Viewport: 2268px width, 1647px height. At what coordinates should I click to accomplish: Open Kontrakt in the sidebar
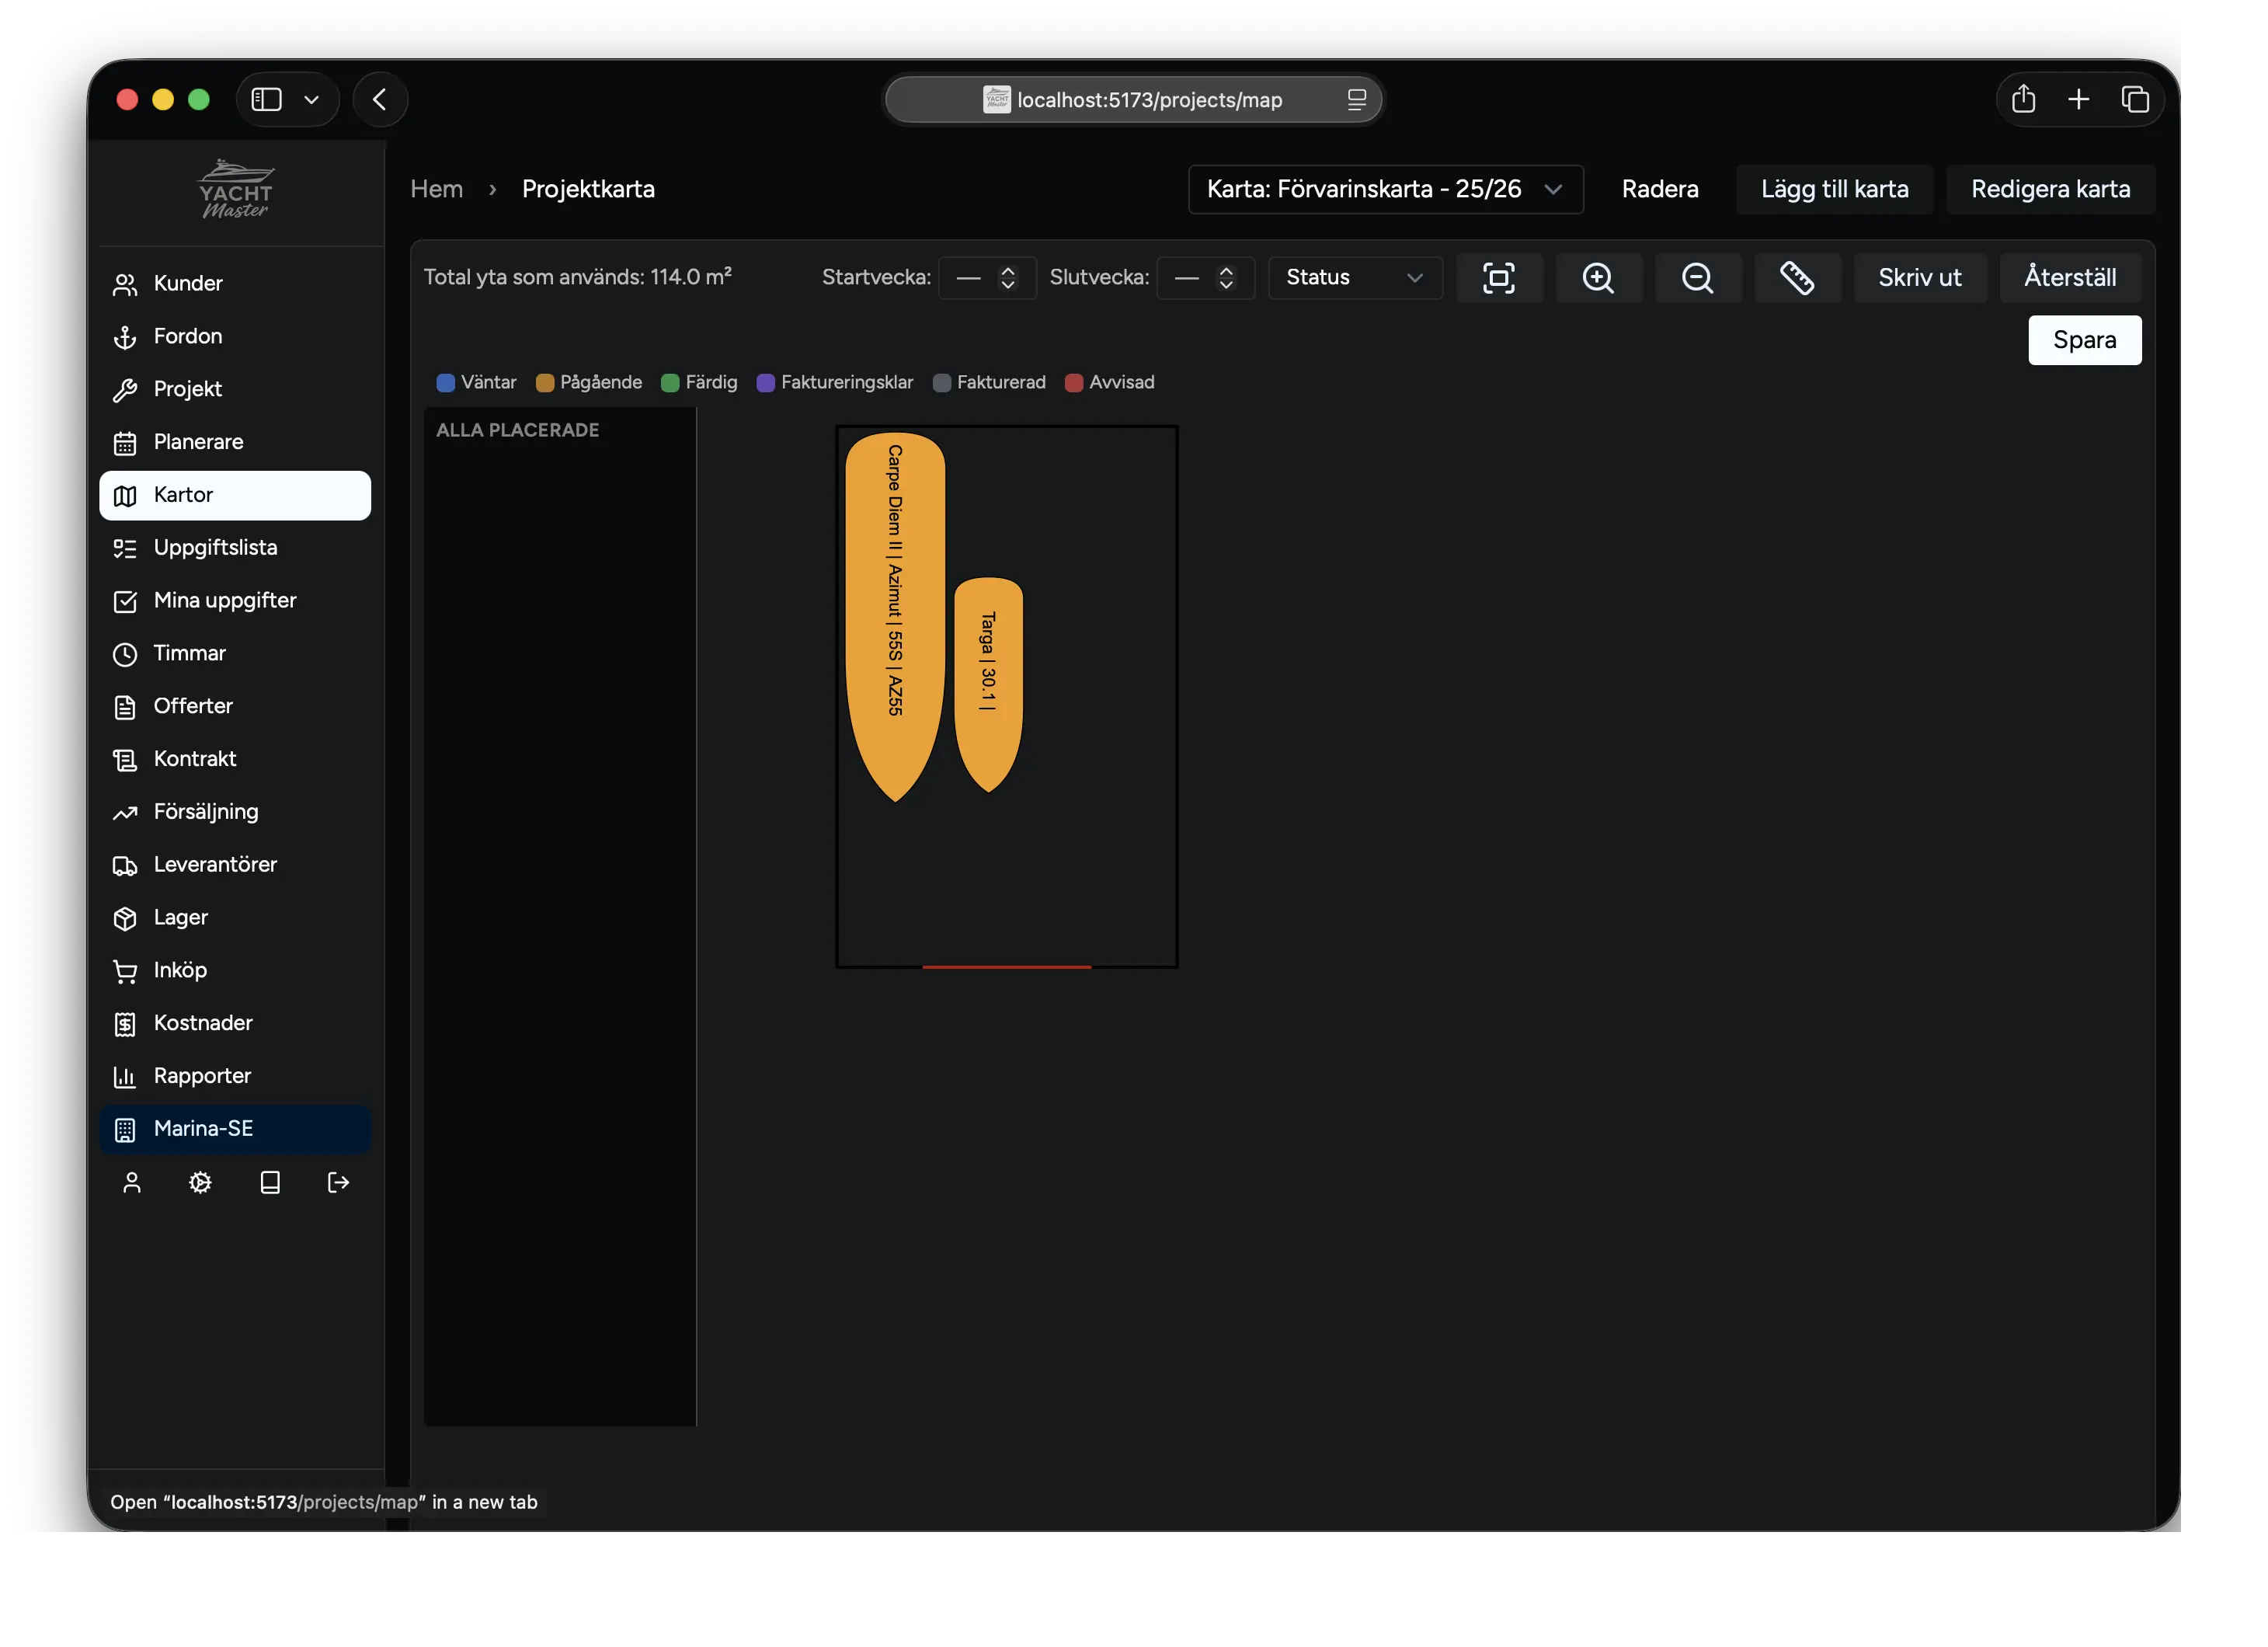pyautogui.click(x=235, y=761)
